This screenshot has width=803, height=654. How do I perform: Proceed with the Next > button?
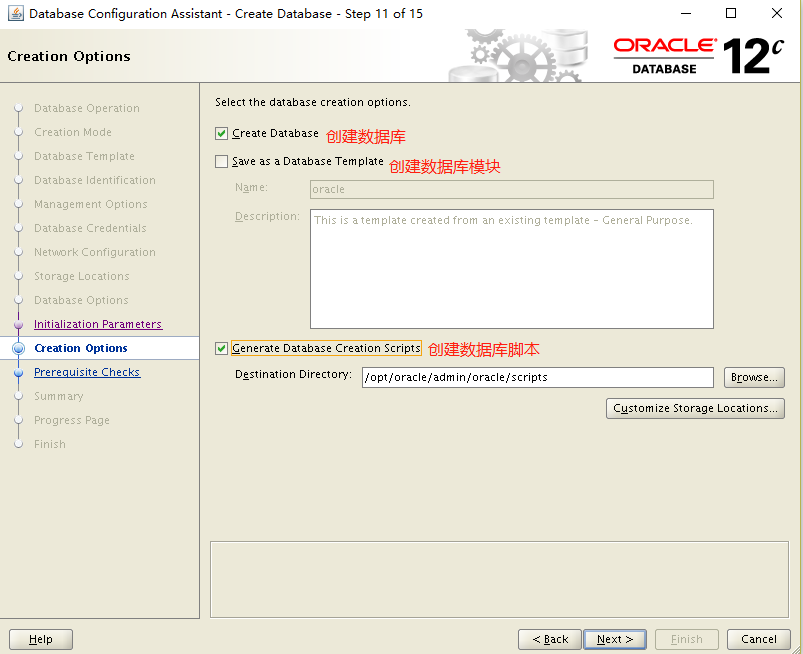point(615,639)
